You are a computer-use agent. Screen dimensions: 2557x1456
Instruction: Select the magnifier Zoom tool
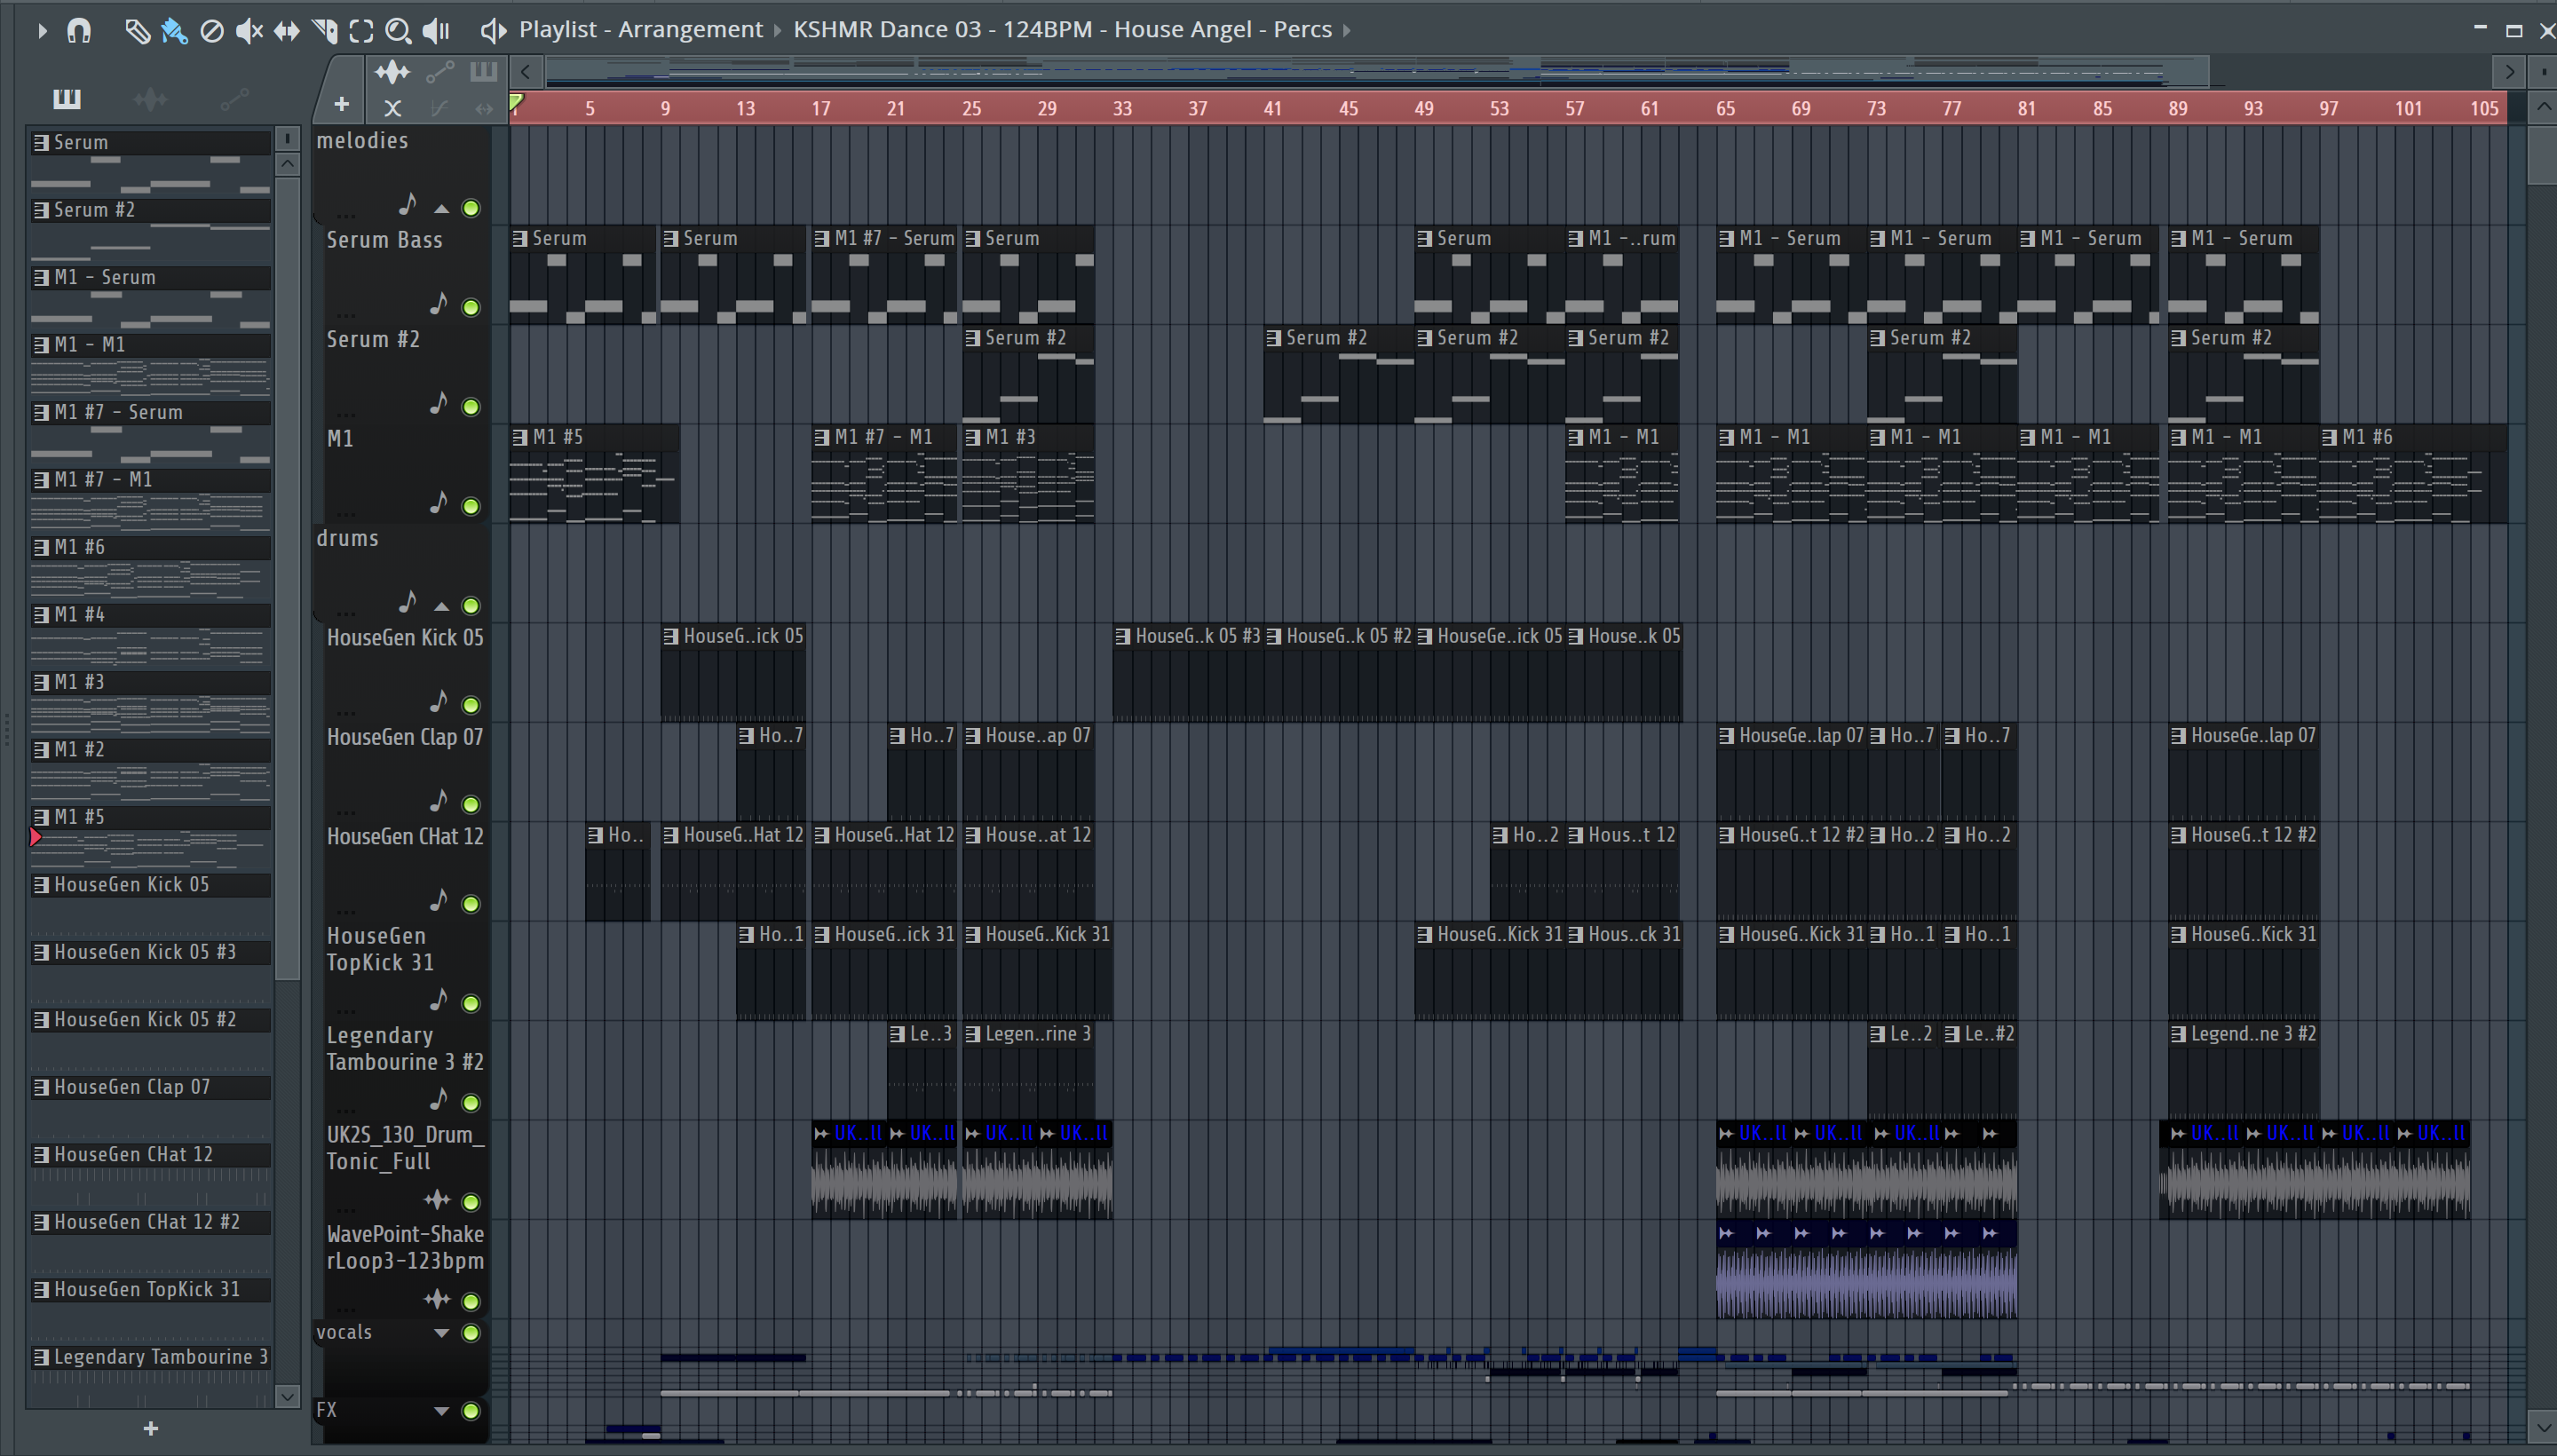tap(398, 31)
